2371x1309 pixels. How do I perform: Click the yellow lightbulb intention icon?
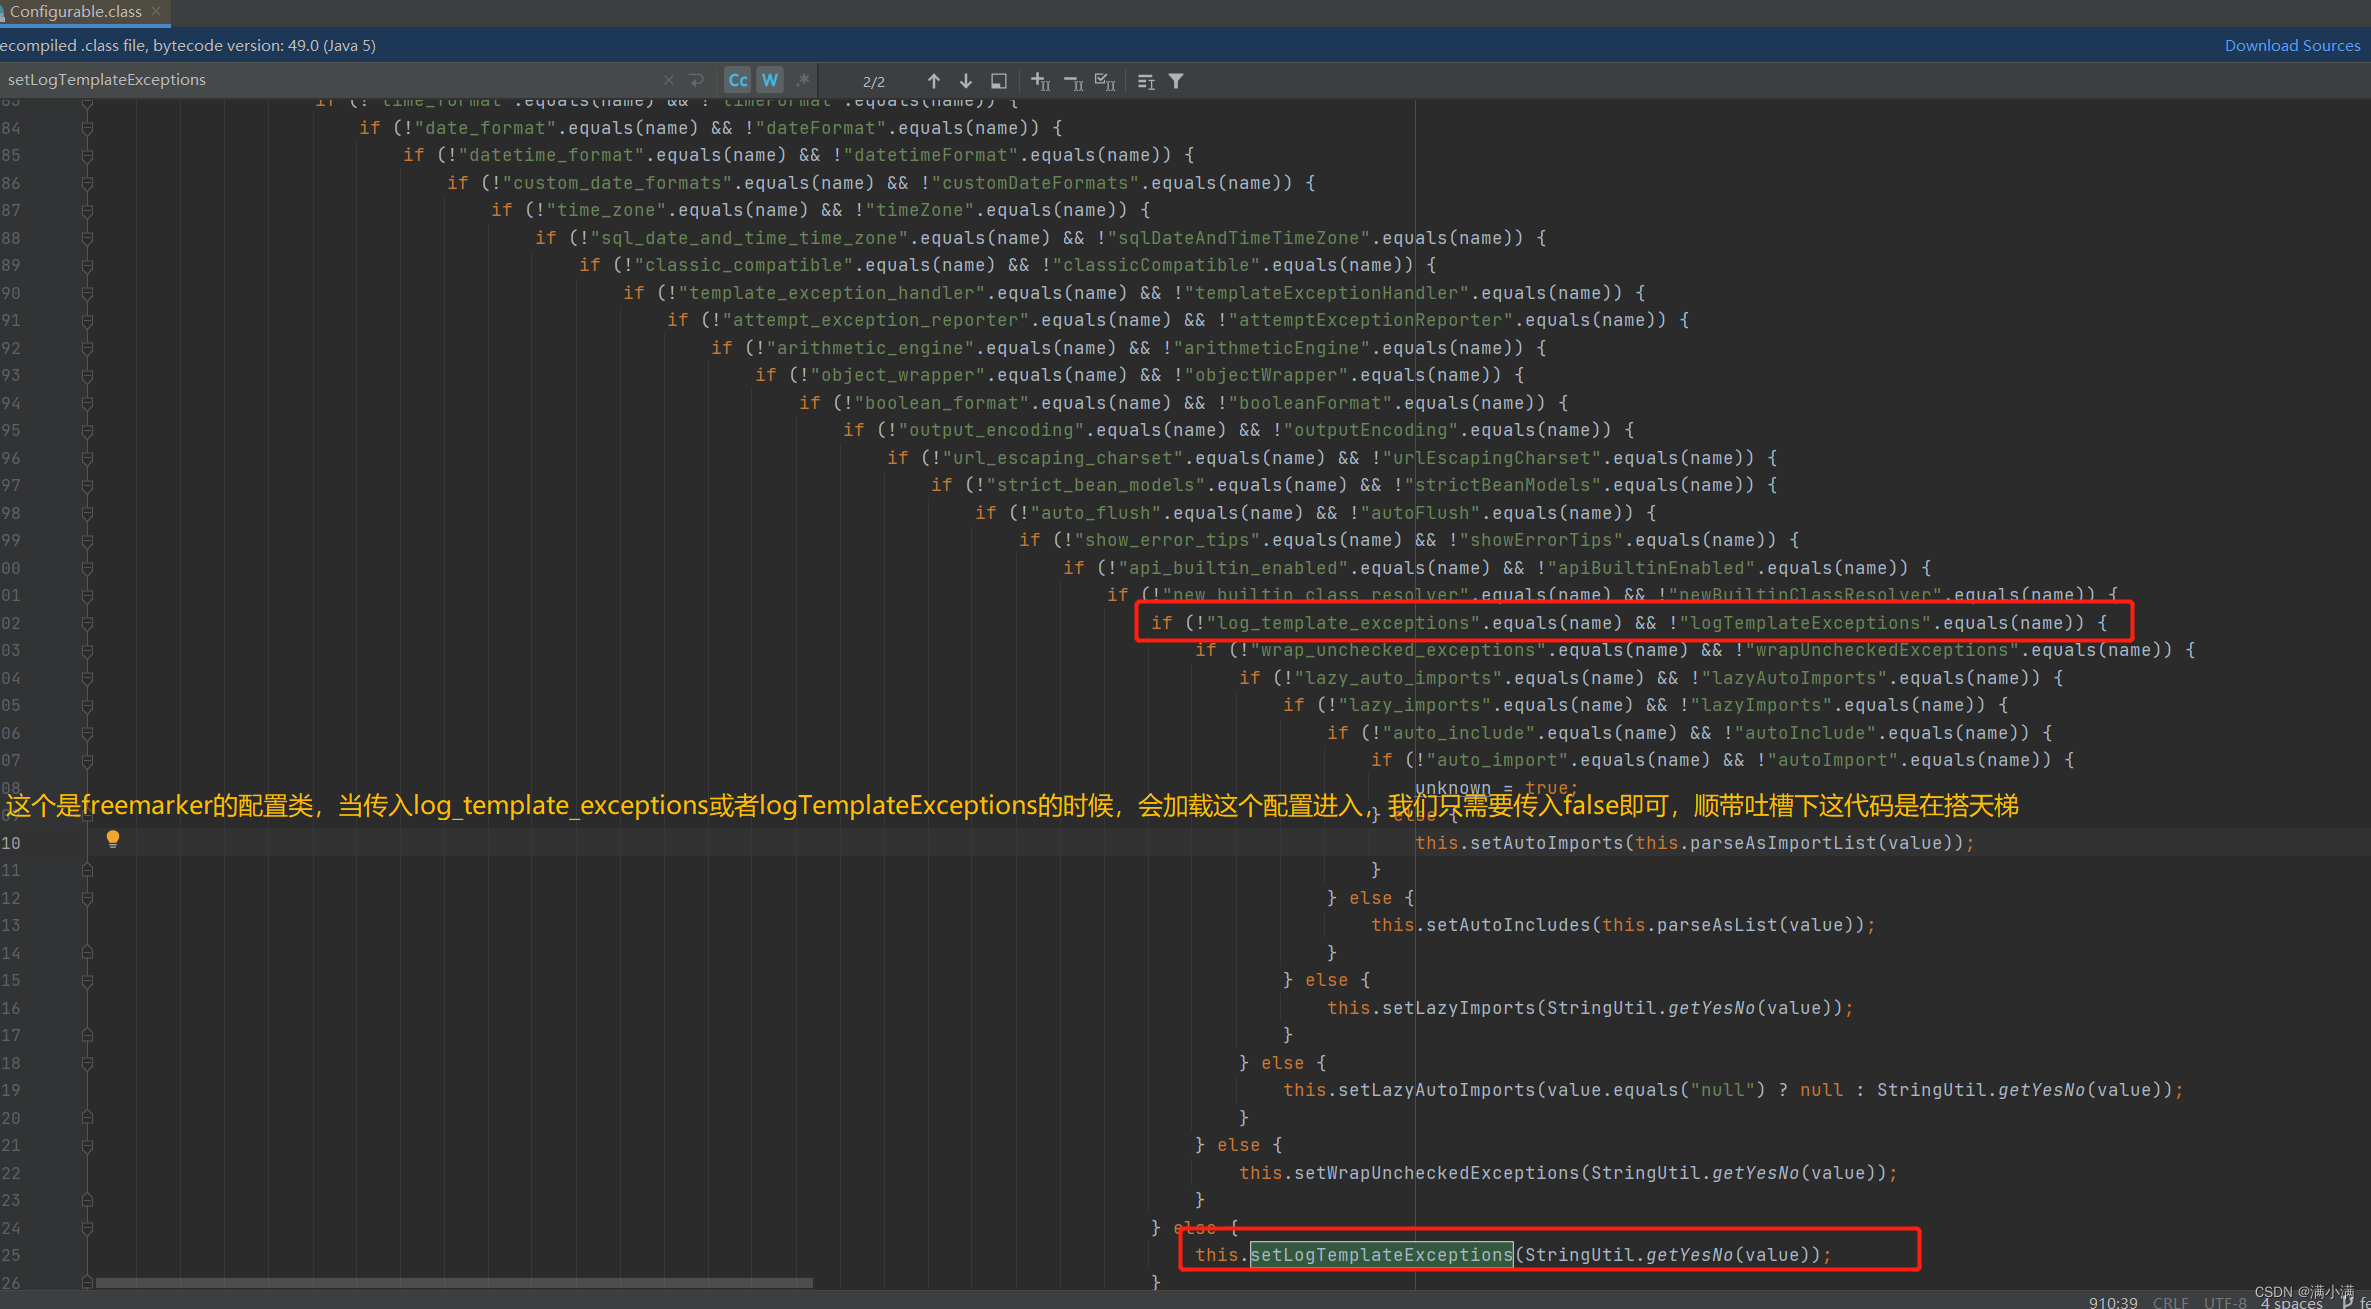click(x=113, y=839)
